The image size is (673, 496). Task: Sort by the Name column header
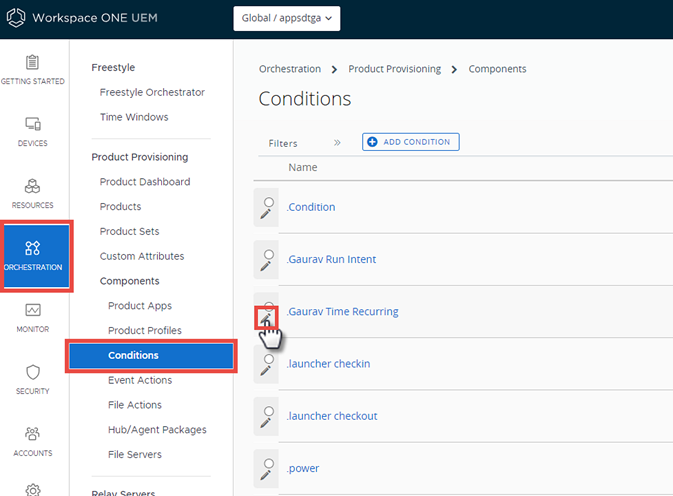[x=303, y=167]
